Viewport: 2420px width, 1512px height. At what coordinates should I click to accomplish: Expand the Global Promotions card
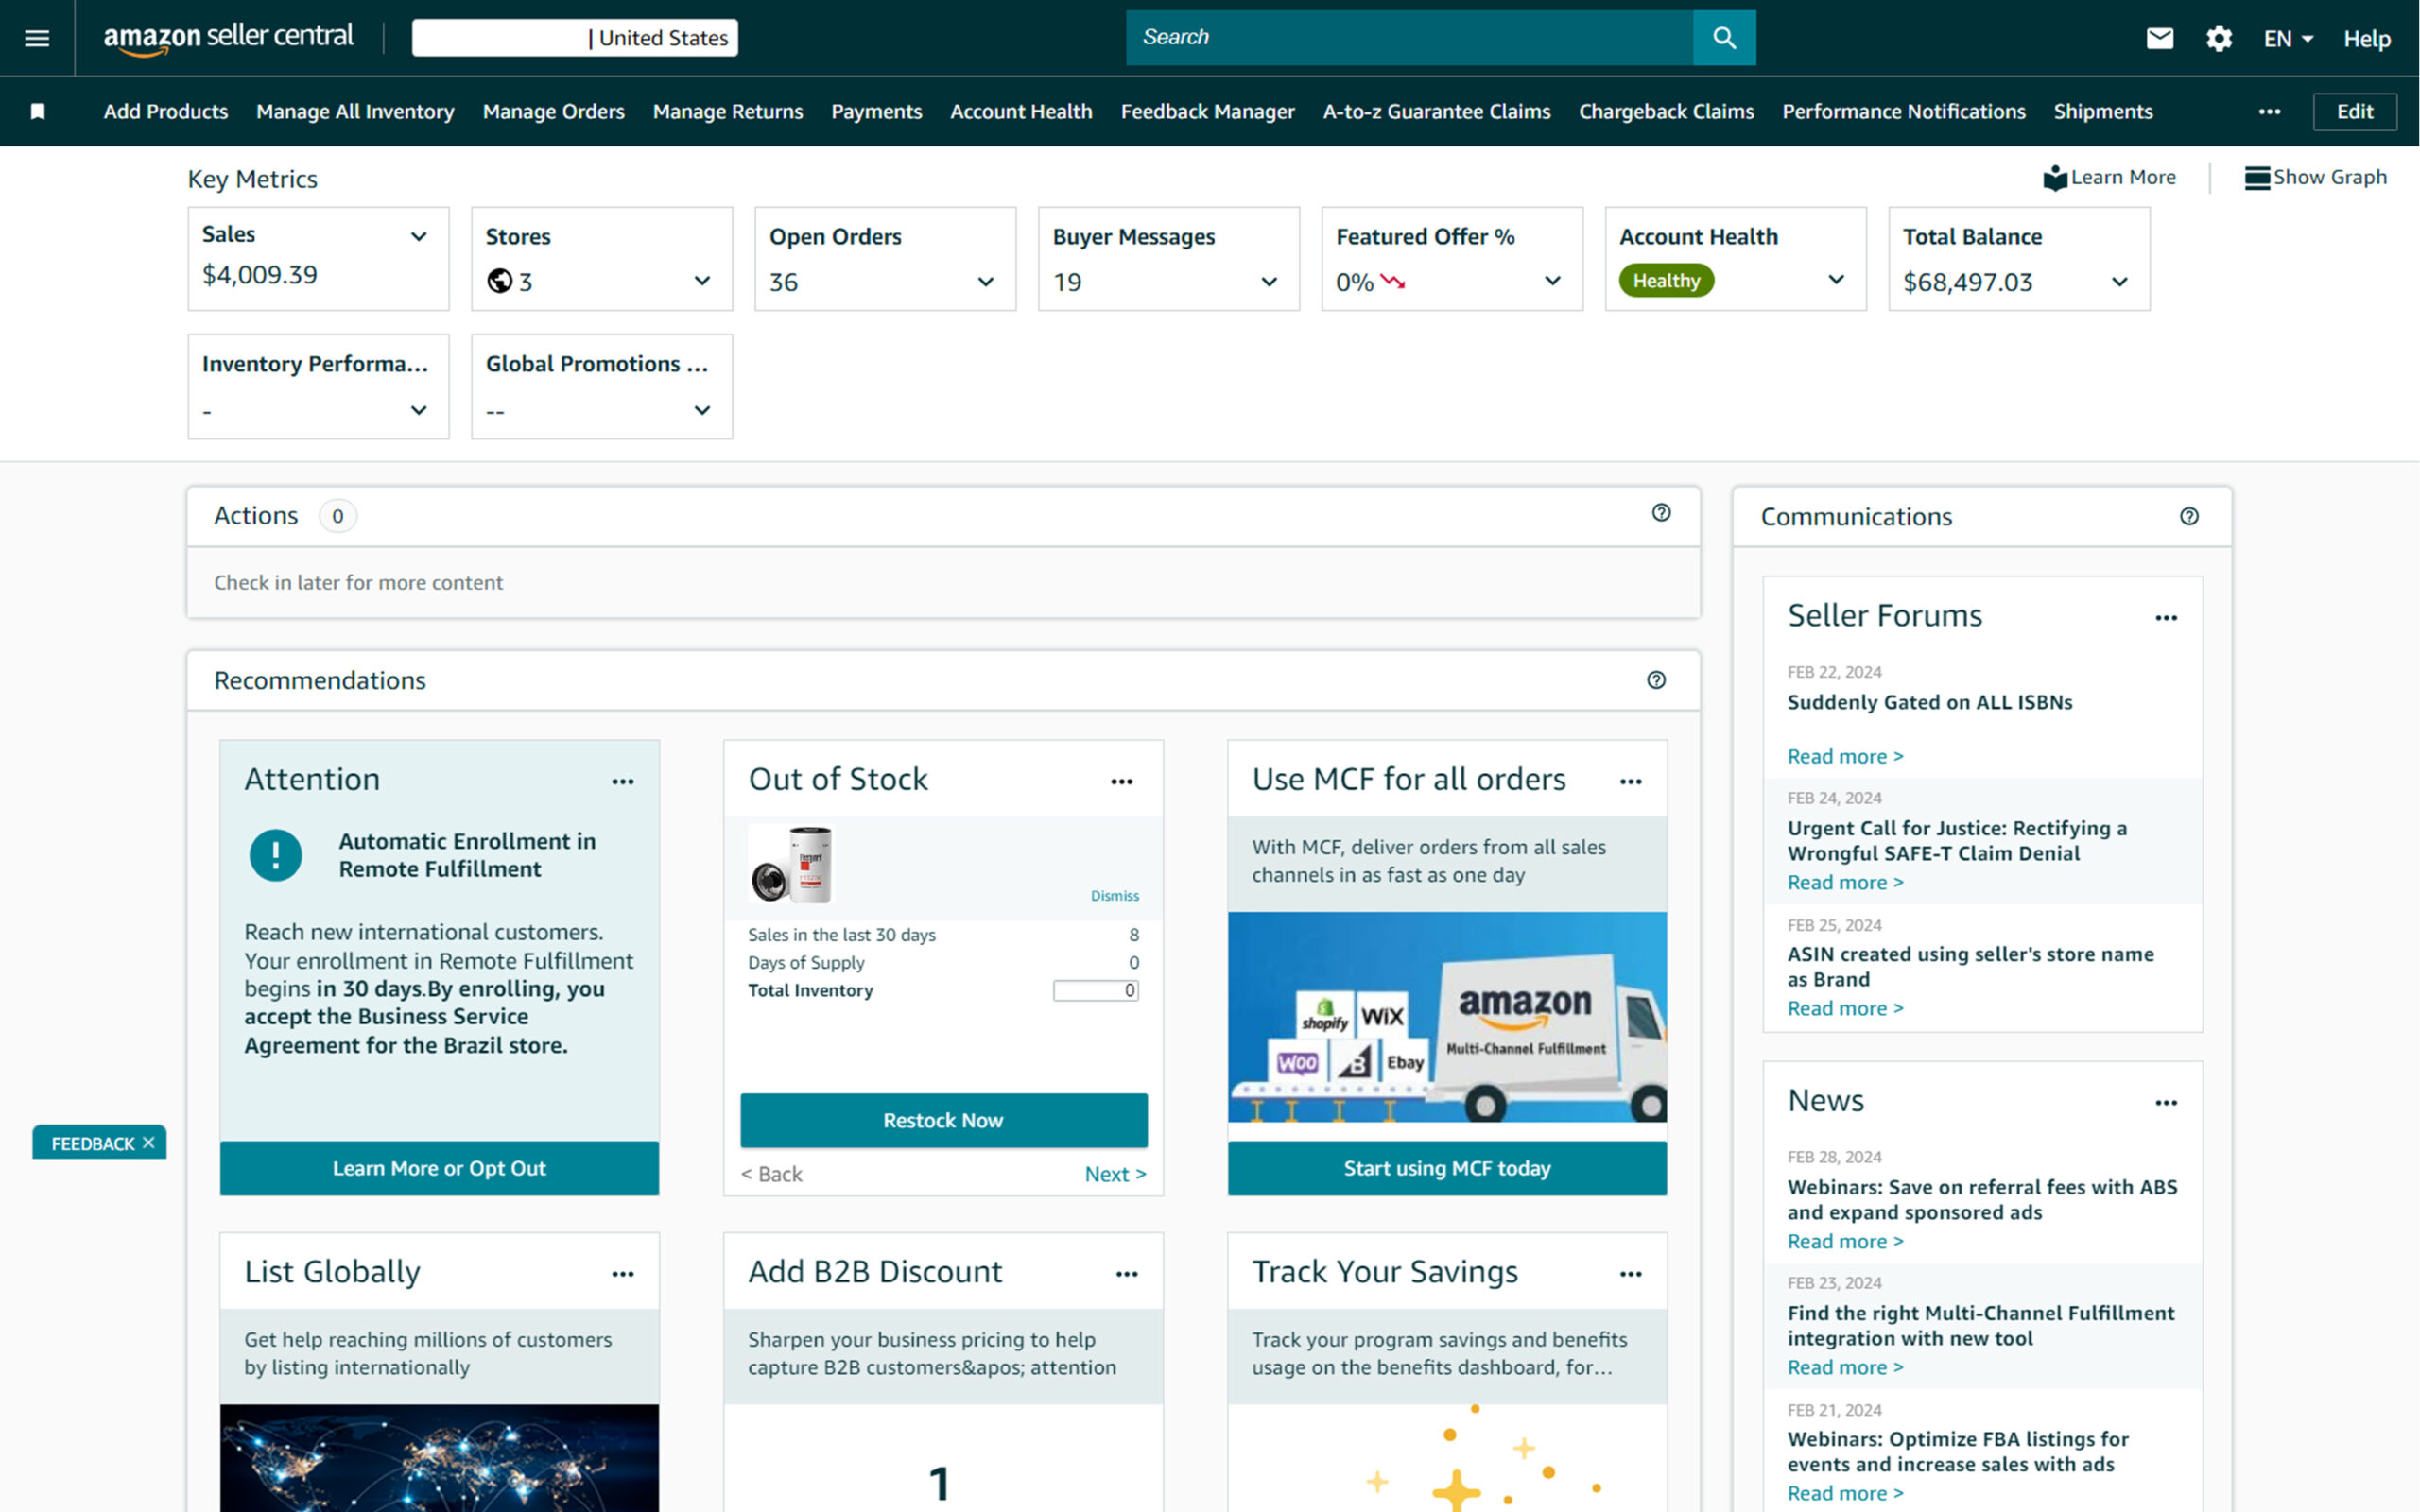702,410
